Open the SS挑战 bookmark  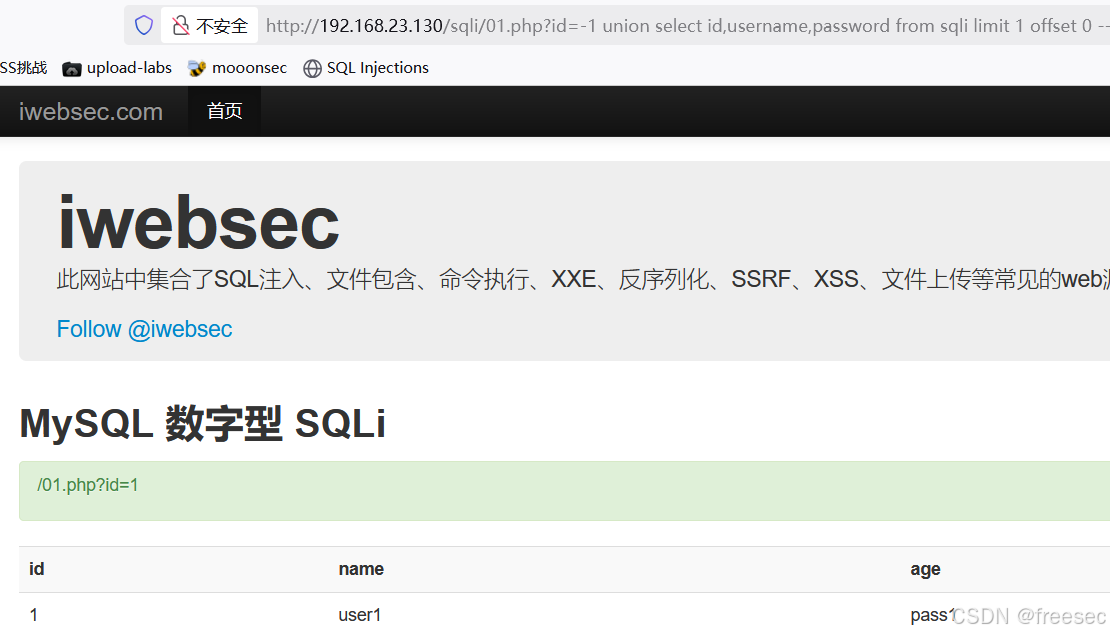point(22,68)
